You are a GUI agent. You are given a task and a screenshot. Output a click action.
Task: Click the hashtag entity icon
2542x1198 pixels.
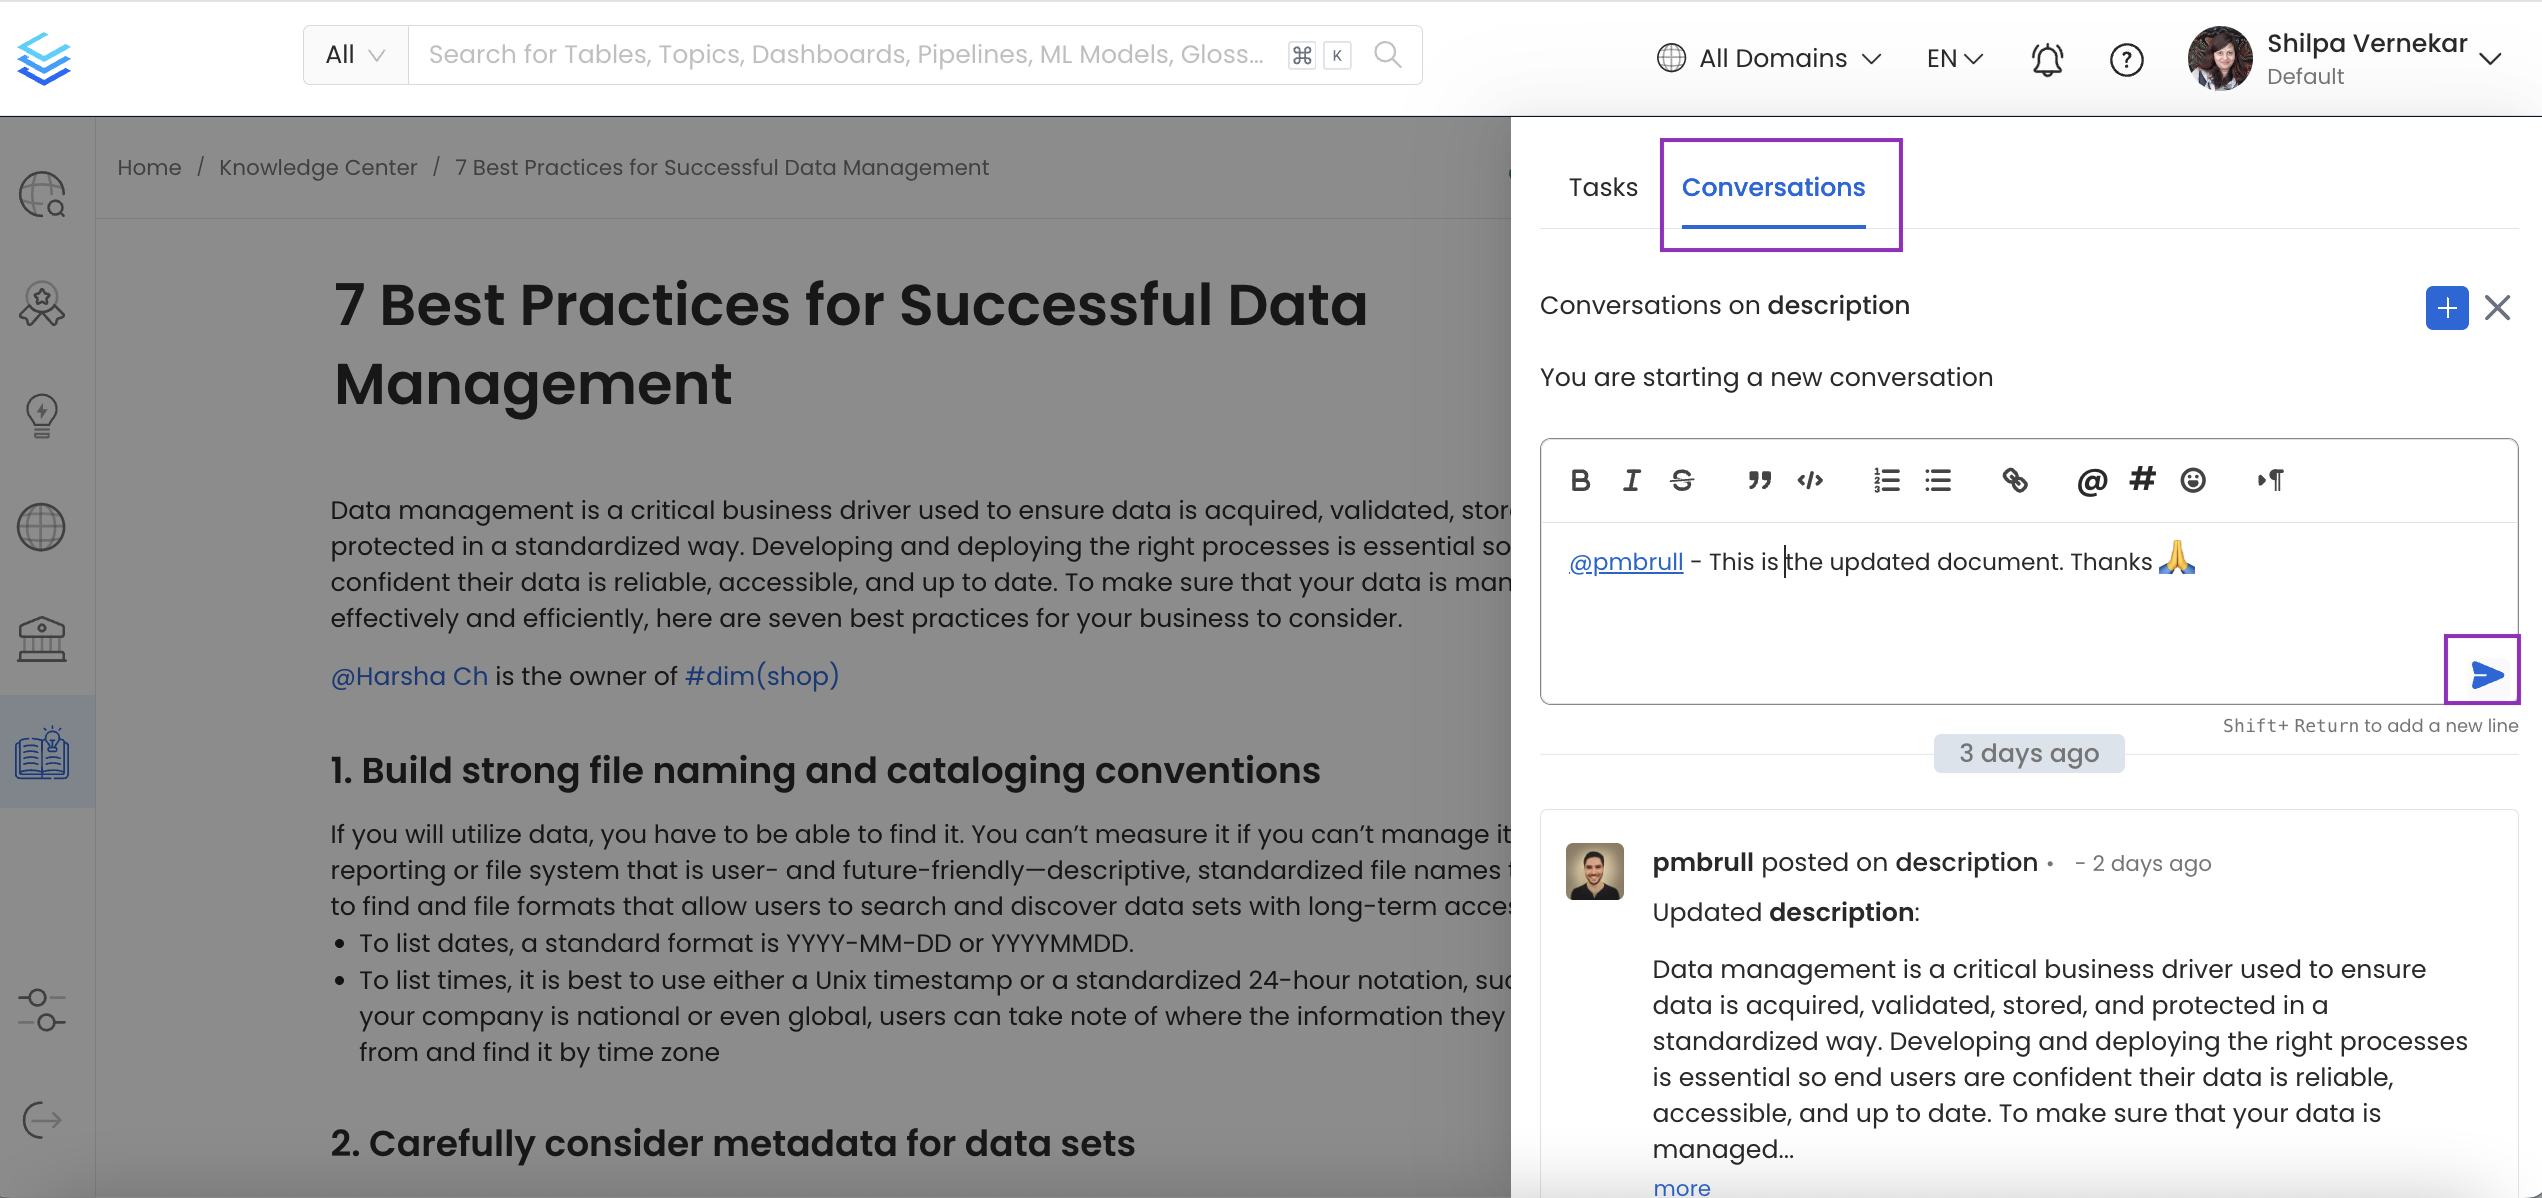pyautogui.click(x=2142, y=479)
